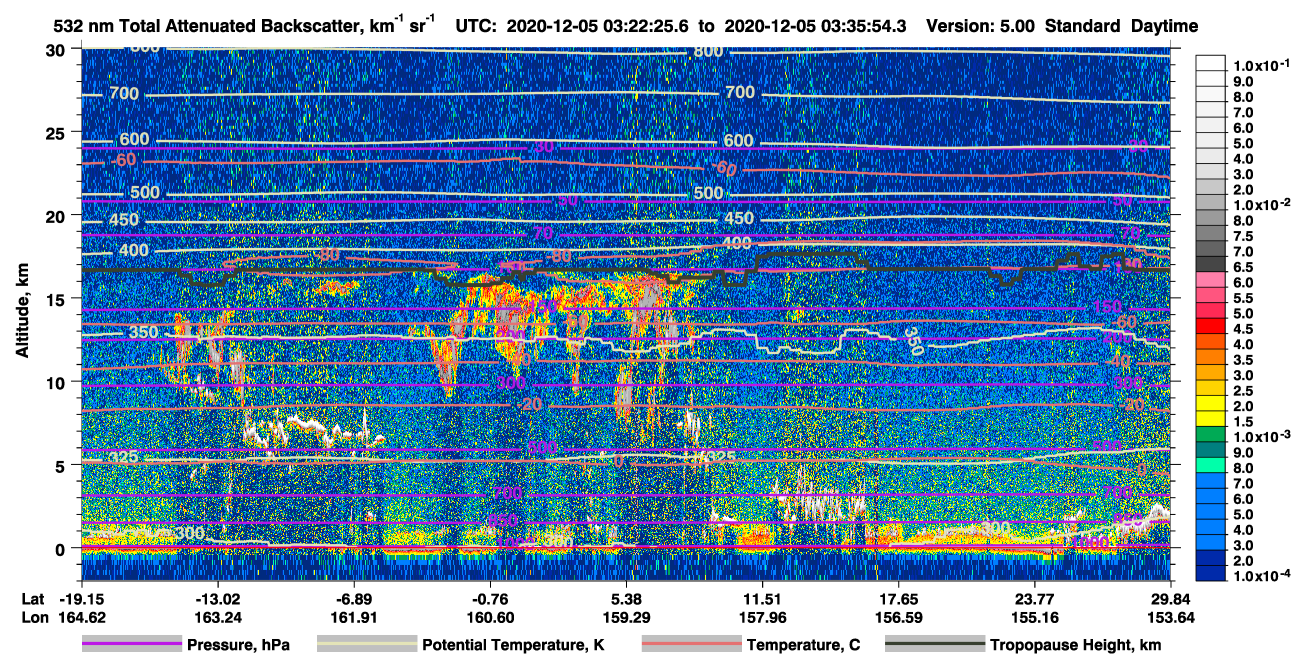Screen dimensions: 1300x667
Task: Click longitude value 159.29
Action: (x=626, y=617)
